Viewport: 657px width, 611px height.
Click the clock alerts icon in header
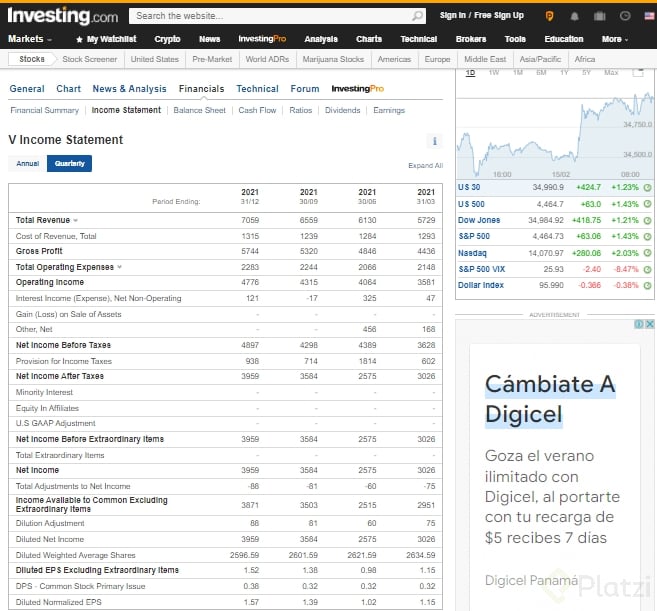click(625, 16)
